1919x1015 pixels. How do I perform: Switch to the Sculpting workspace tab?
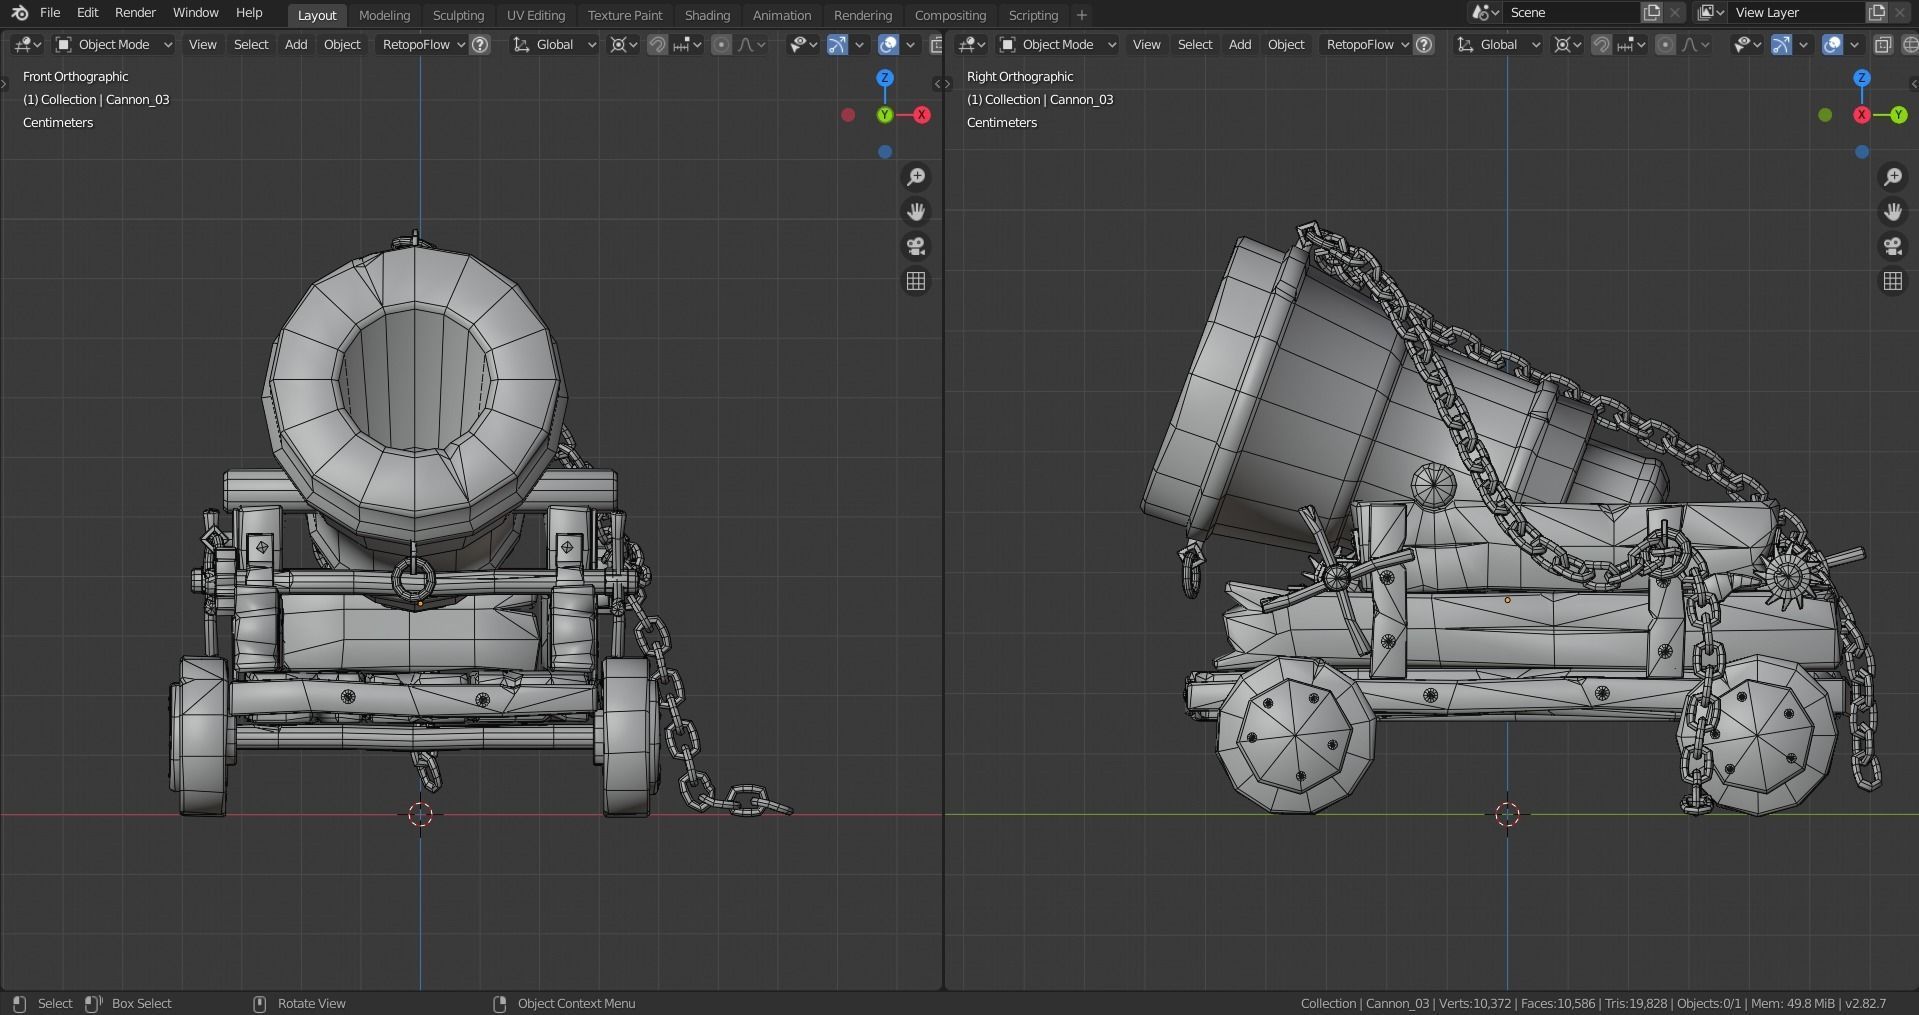(458, 15)
